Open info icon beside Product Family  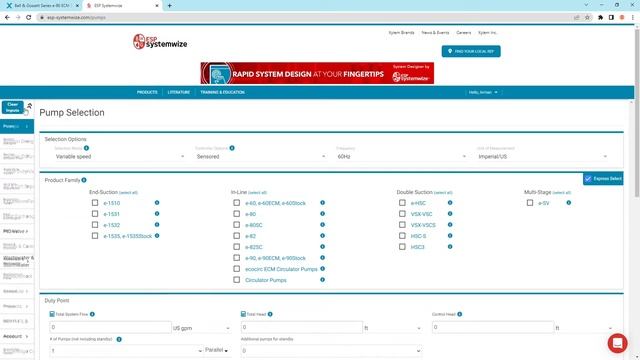pyautogui.click(x=84, y=180)
